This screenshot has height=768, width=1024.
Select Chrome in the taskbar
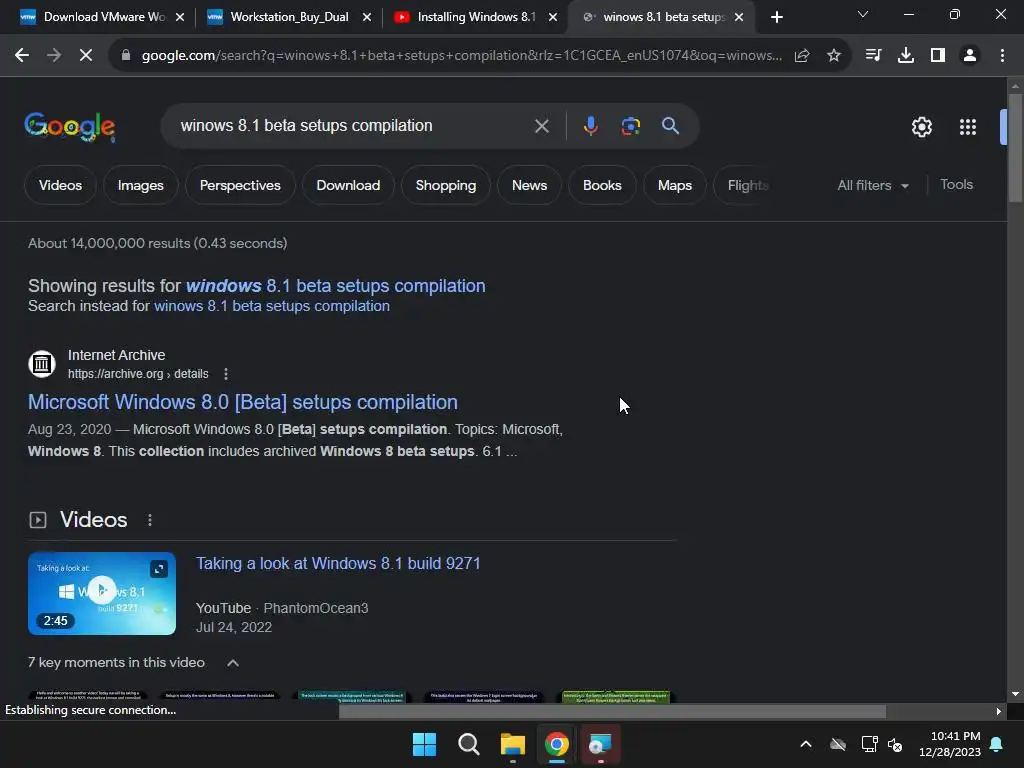[x=556, y=744]
